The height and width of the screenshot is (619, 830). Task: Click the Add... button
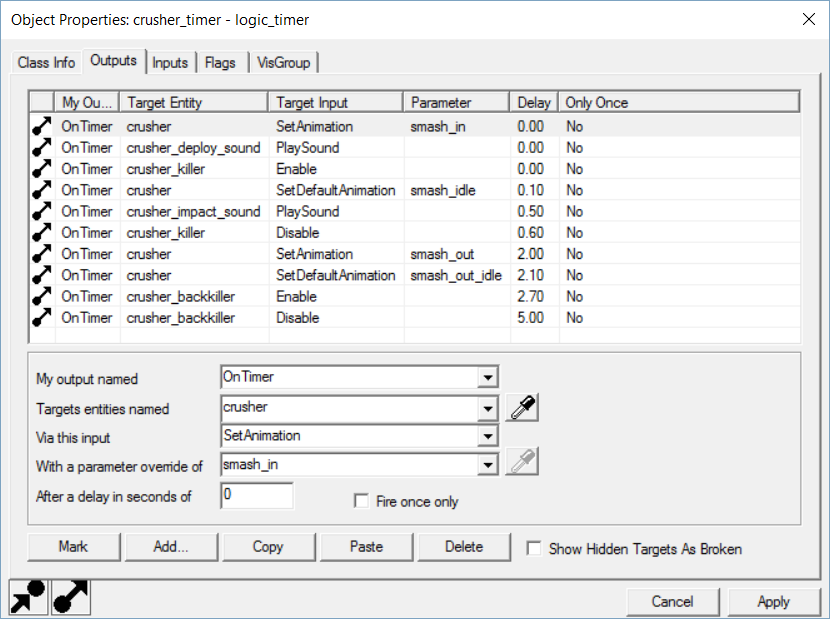(171, 547)
